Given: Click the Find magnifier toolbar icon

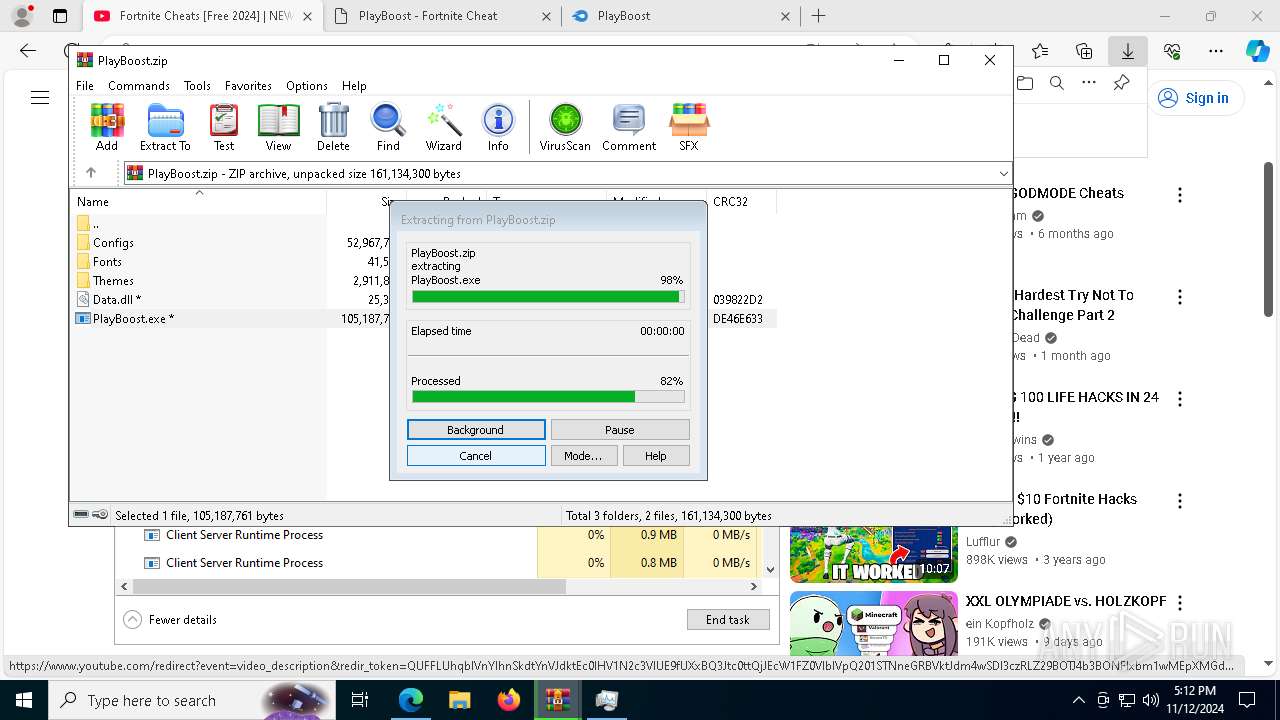Looking at the screenshot, I should [x=388, y=127].
